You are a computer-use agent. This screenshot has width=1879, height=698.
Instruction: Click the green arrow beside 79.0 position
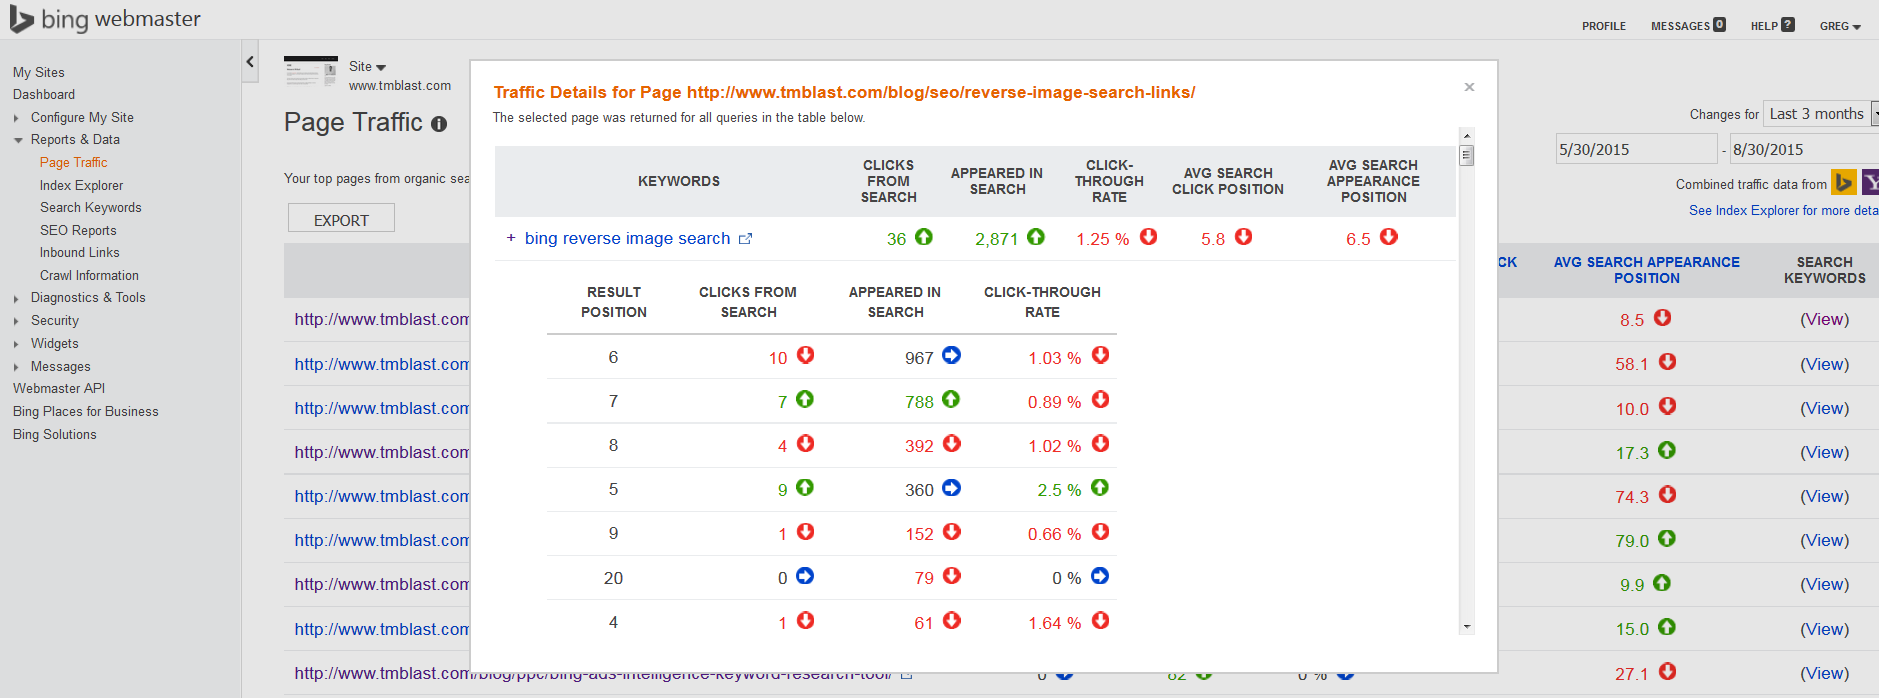coord(1667,538)
